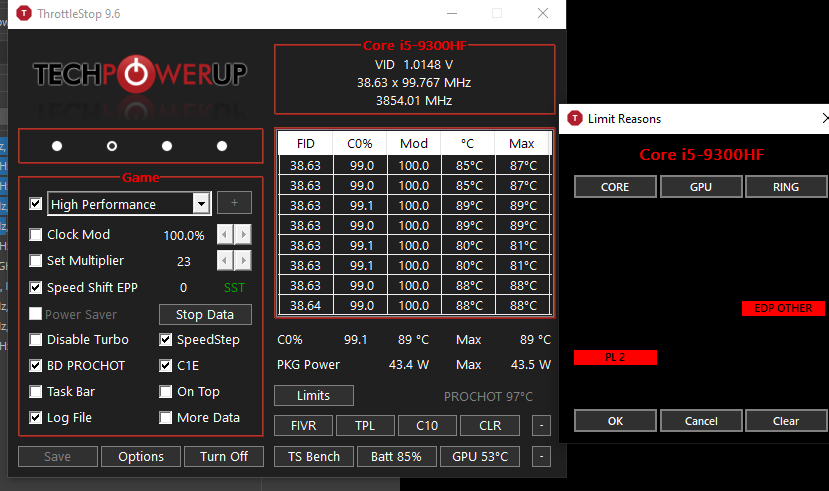Click the green SST label
Viewport: 829px width, 491px height.
pyautogui.click(x=234, y=288)
